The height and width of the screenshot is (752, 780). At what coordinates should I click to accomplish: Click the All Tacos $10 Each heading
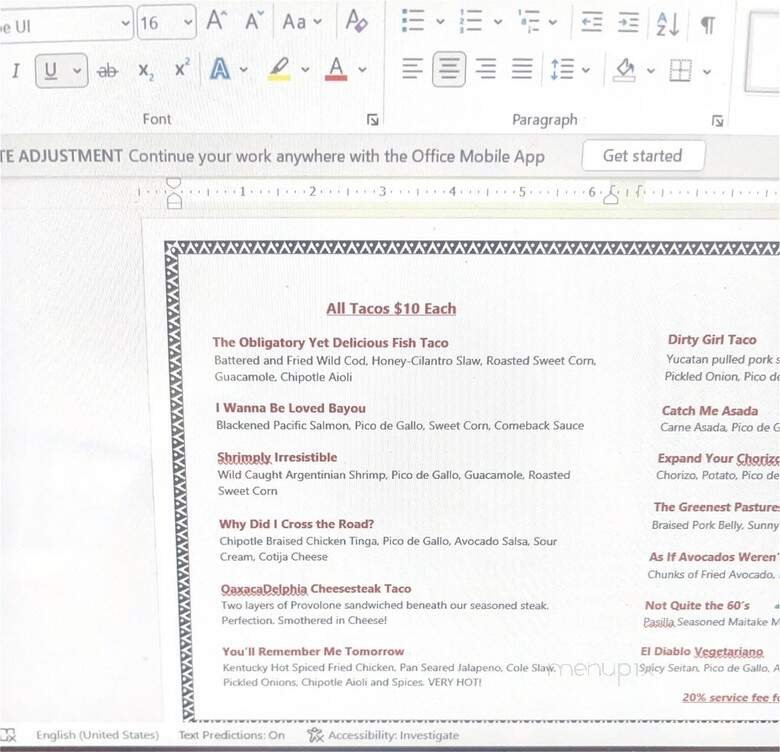click(391, 308)
